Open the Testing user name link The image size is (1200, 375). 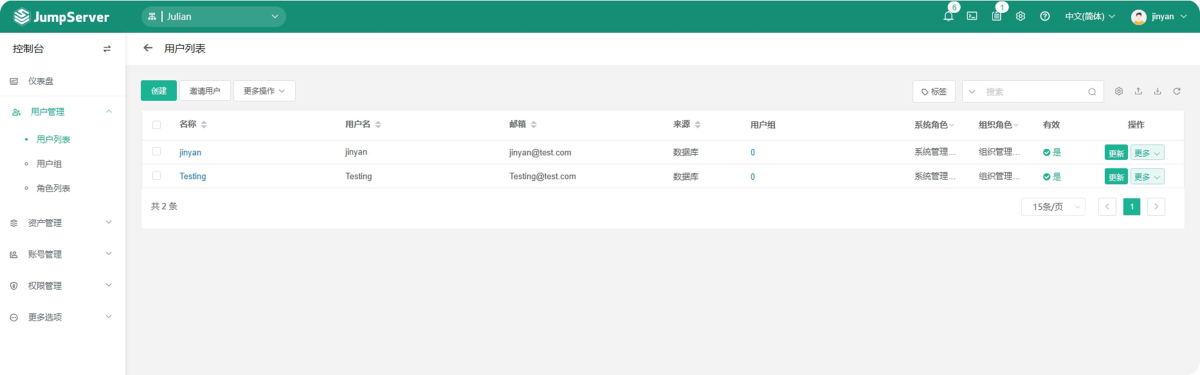[193, 177]
